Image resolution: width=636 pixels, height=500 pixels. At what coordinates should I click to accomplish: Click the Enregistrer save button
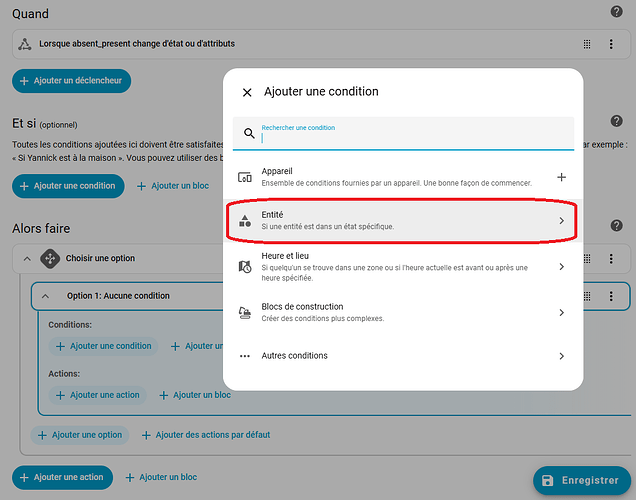click(581, 481)
